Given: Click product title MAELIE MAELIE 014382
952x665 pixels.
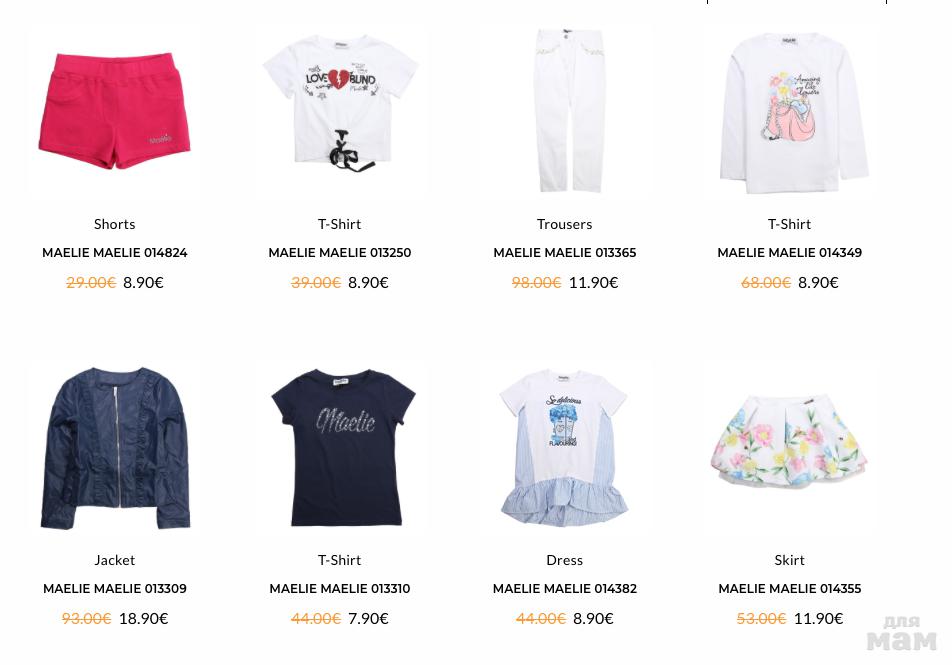Looking at the screenshot, I should pos(565,588).
